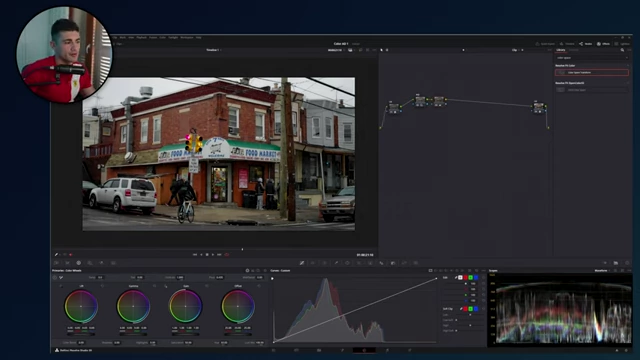
Task: Open scopes panel options menu
Action: tap(629, 271)
